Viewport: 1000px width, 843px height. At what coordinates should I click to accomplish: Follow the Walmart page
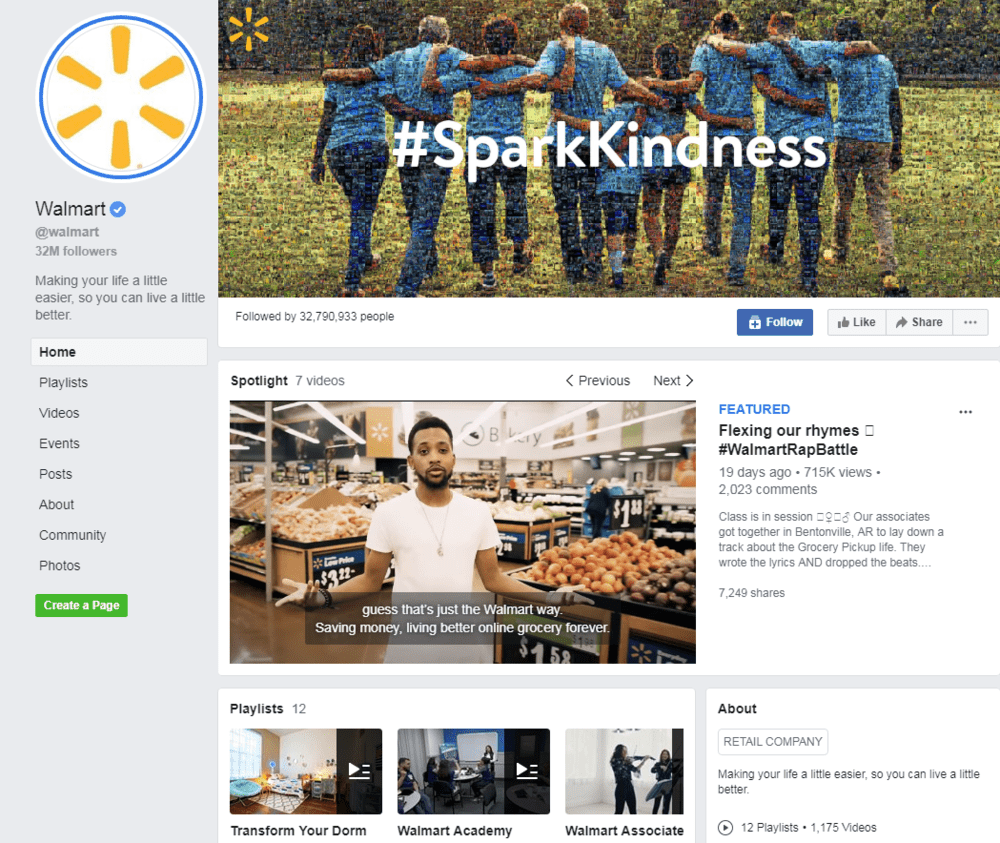click(775, 322)
